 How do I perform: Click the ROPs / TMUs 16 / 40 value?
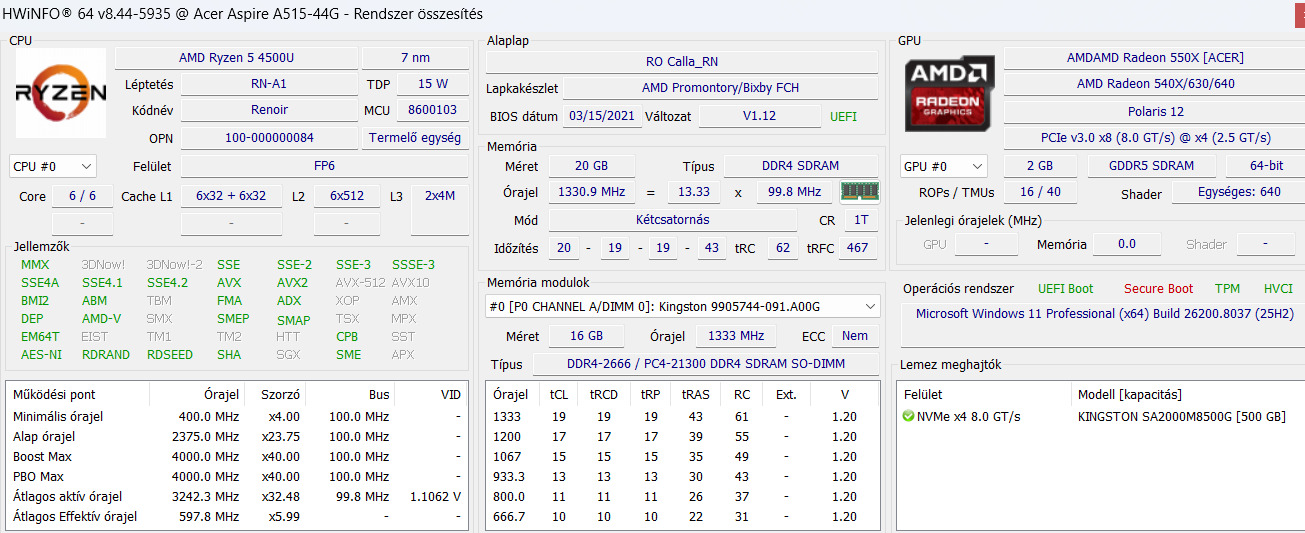[x=1040, y=192]
